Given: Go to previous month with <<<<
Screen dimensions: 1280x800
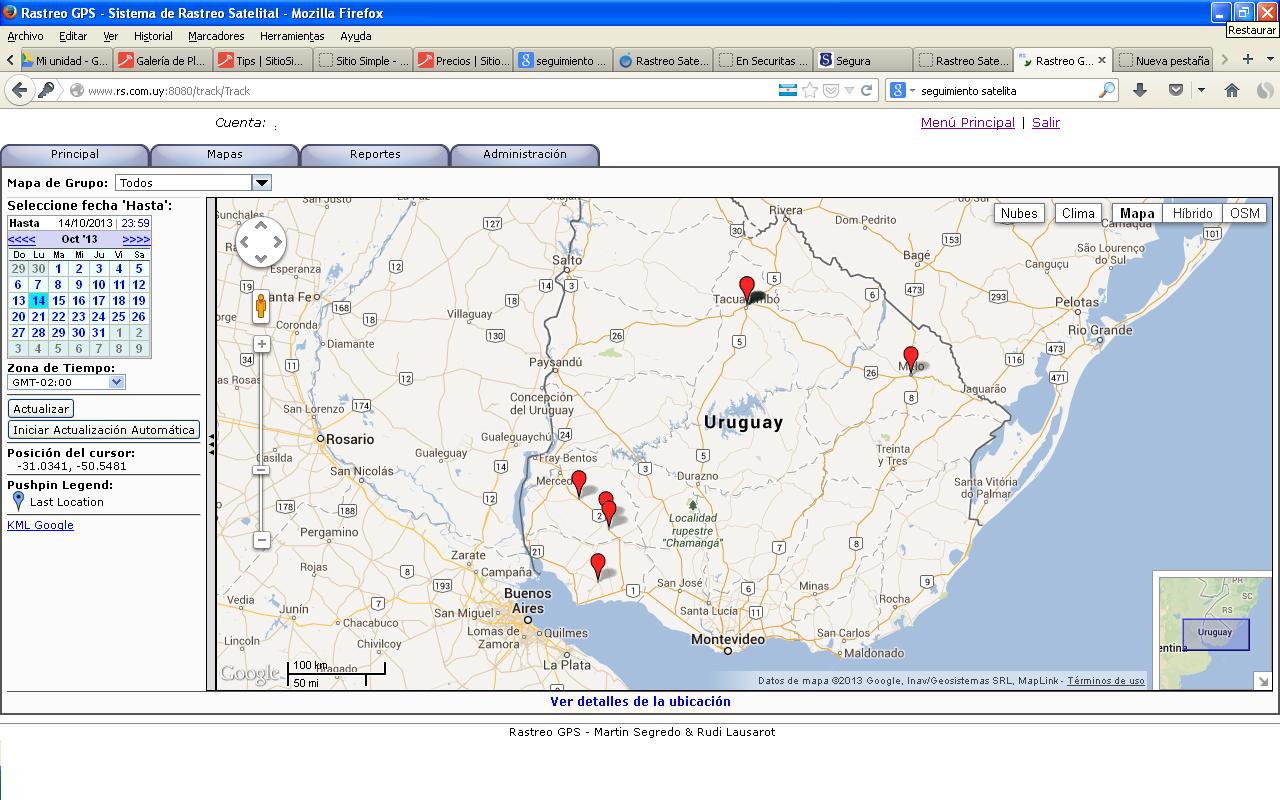Looking at the screenshot, I should [x=21, y=239].
